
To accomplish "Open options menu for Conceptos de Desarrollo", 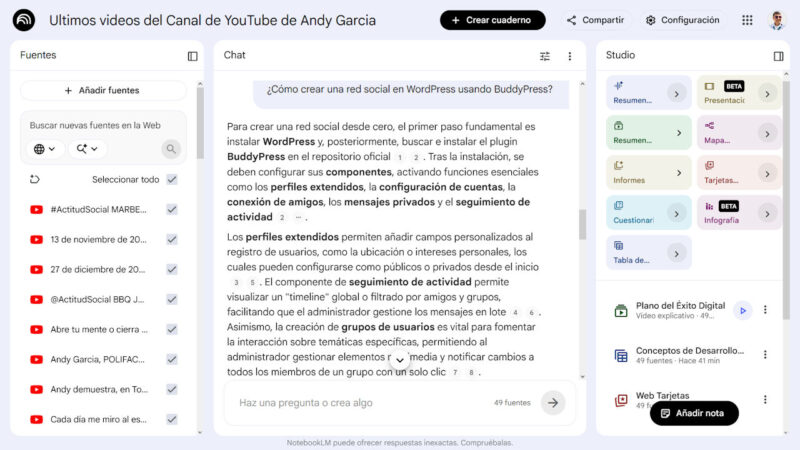I will point(765,355).
